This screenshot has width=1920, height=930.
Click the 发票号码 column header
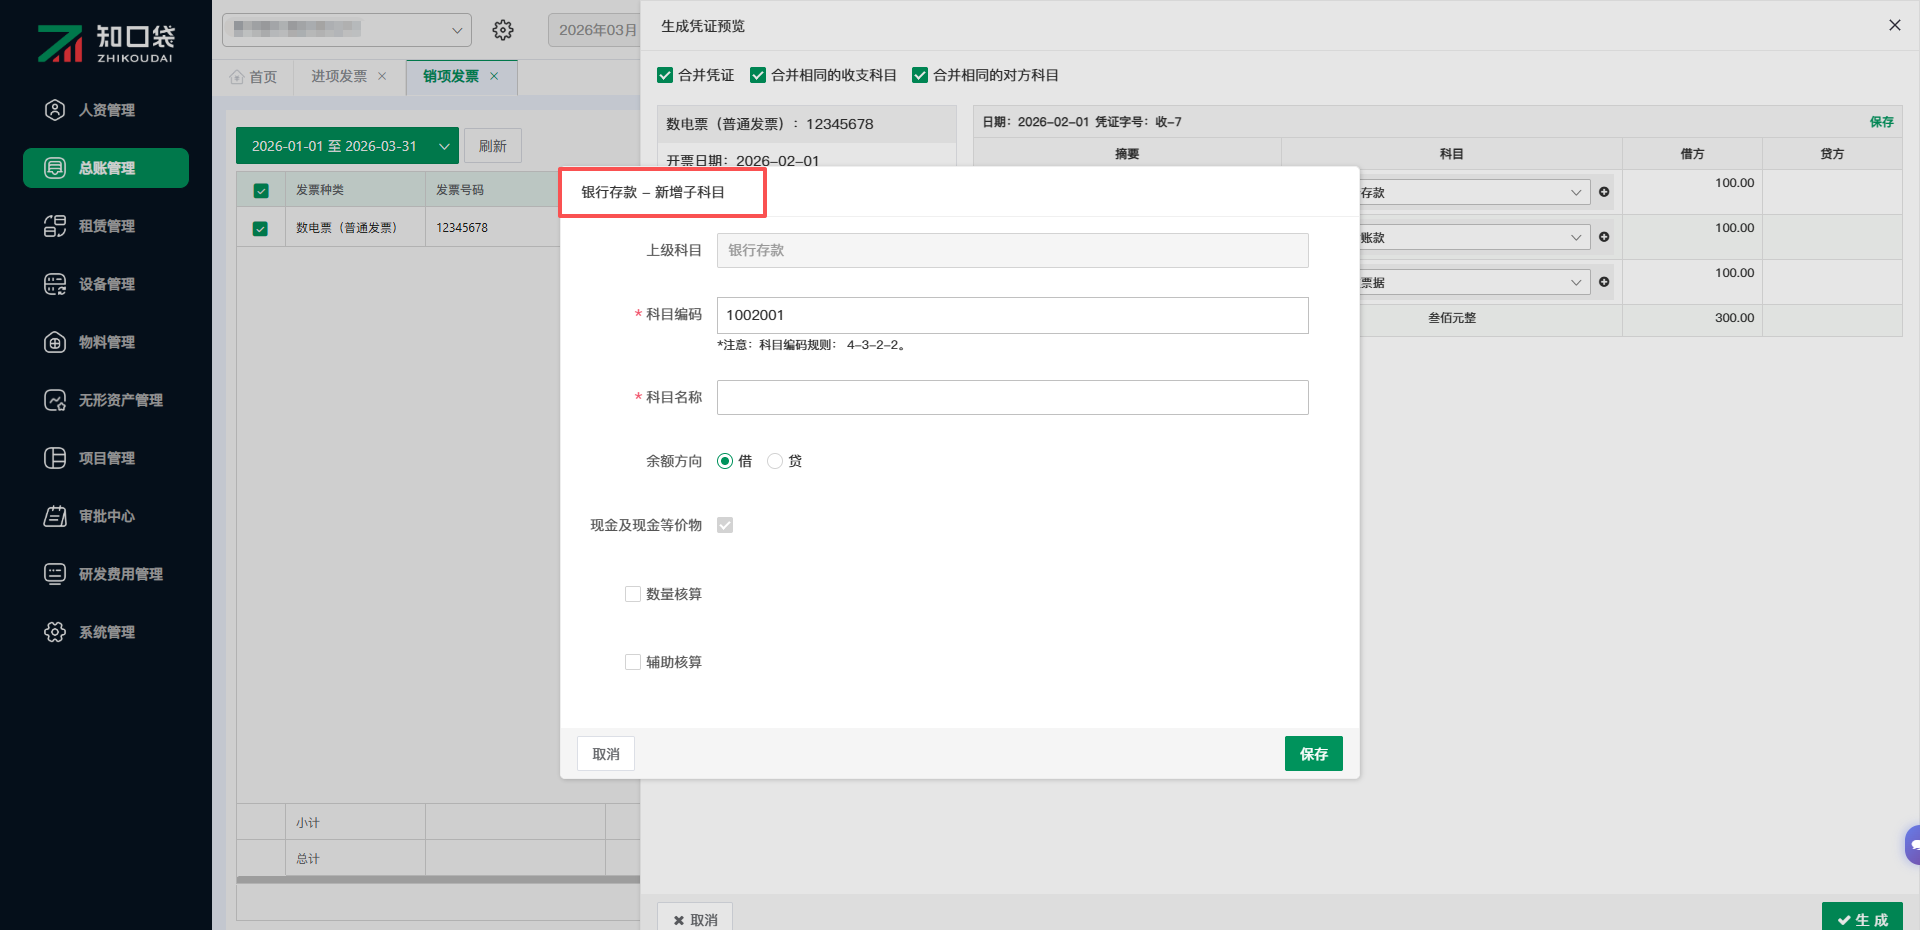(x=460, y=190)
